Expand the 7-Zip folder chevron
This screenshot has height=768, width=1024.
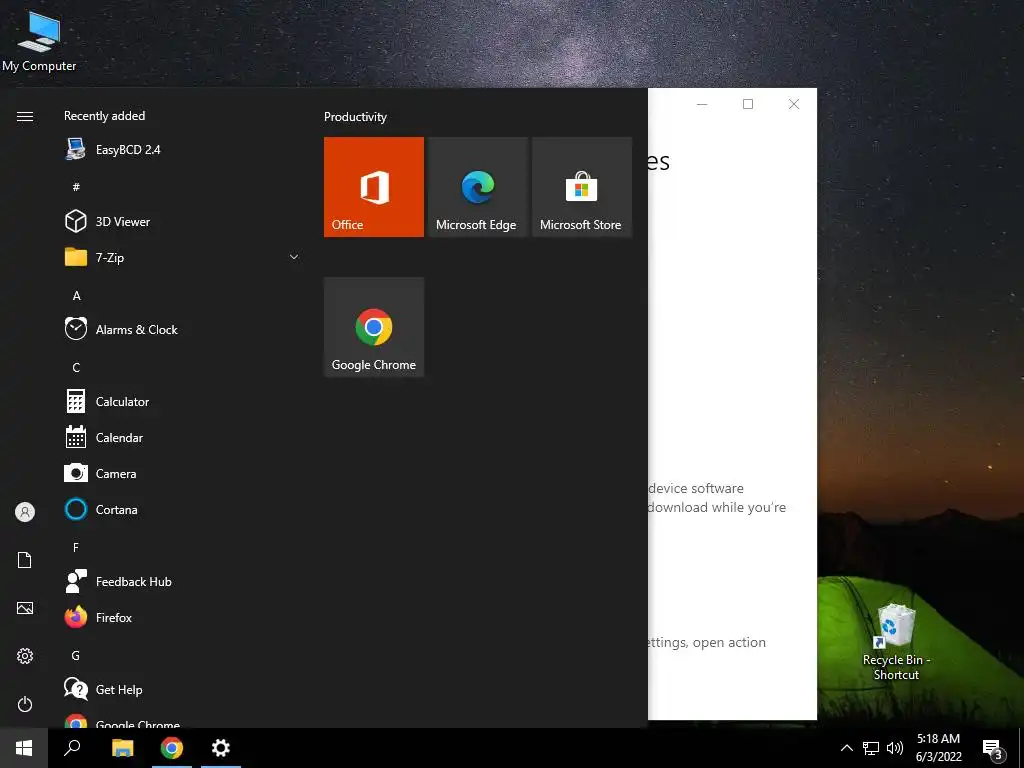(294, 257)
